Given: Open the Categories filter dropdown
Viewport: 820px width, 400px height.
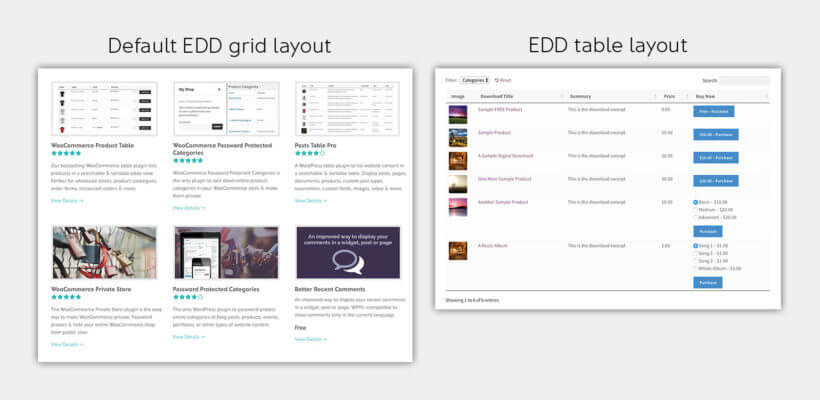Looking at the screenshot, I should [474, 80].
